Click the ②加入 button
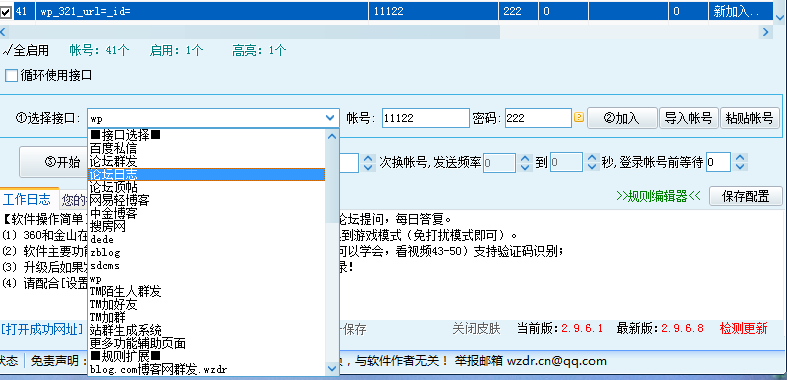This screenshot has width=787, height=380. point(622,118)
